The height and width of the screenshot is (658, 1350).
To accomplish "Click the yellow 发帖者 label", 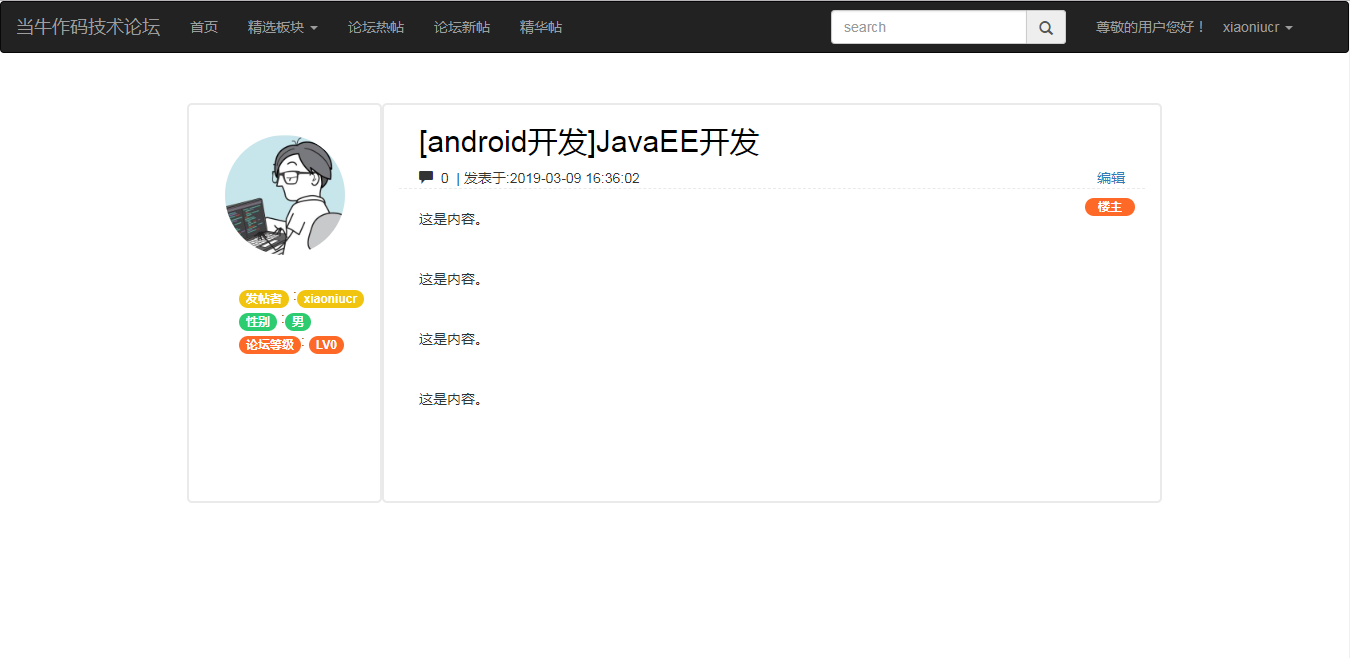I will 264,299.
